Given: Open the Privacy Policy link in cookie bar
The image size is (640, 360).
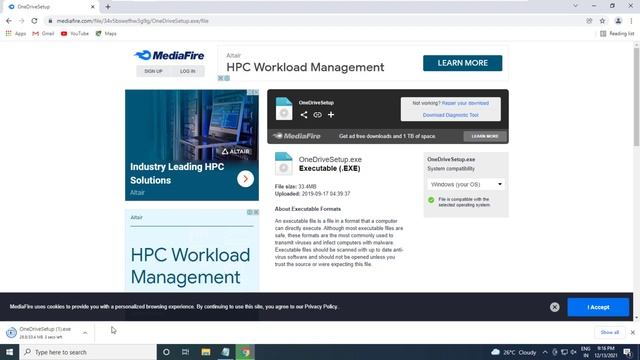Looking at the screenshot, I should point(321,307).
